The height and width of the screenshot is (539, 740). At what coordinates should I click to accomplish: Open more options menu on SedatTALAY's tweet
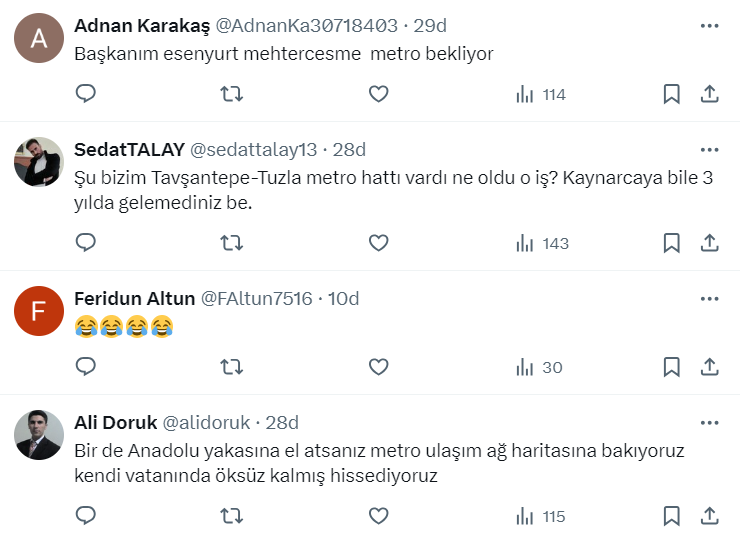click(x=709, y=150)
